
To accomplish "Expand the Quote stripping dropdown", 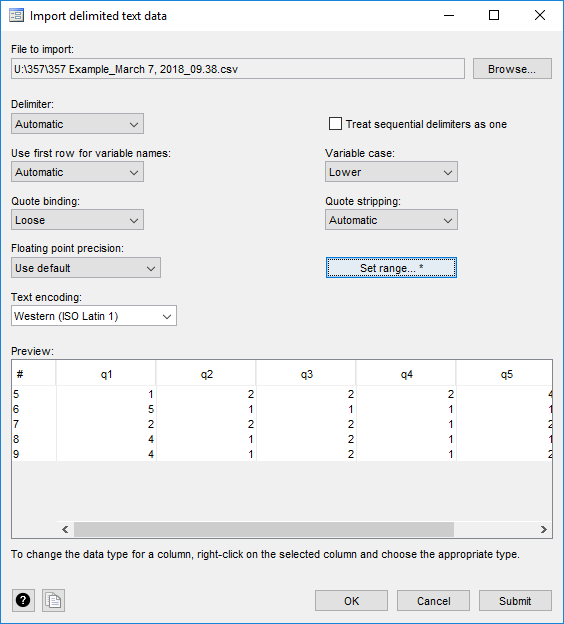I will (x=391, y=220).
